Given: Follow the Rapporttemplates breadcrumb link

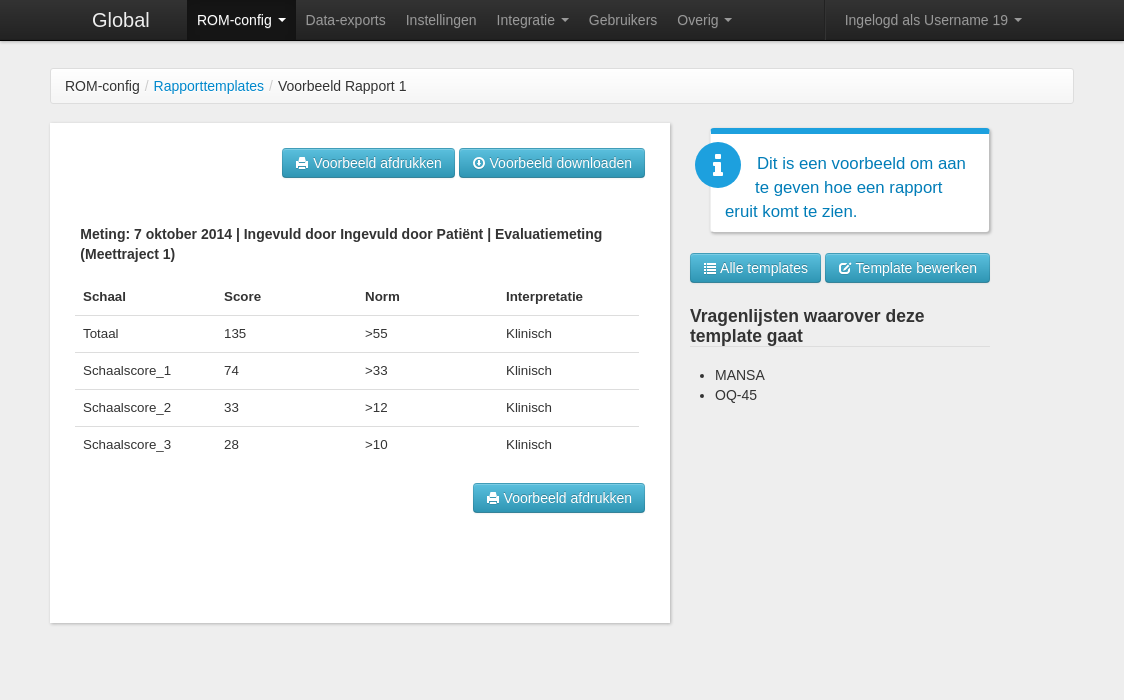Looking at the screenshot, I should click(209, 86).
